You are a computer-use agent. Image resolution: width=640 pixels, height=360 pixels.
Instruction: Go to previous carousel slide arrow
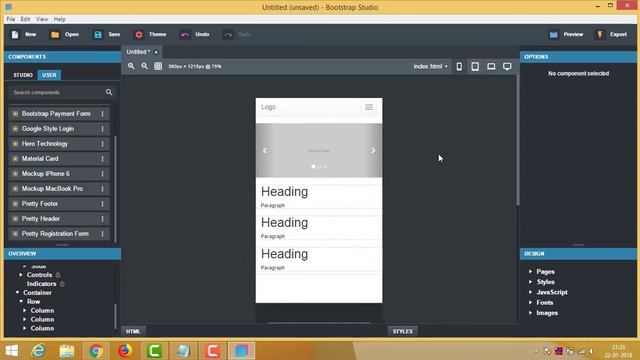[x=265, y=151]
